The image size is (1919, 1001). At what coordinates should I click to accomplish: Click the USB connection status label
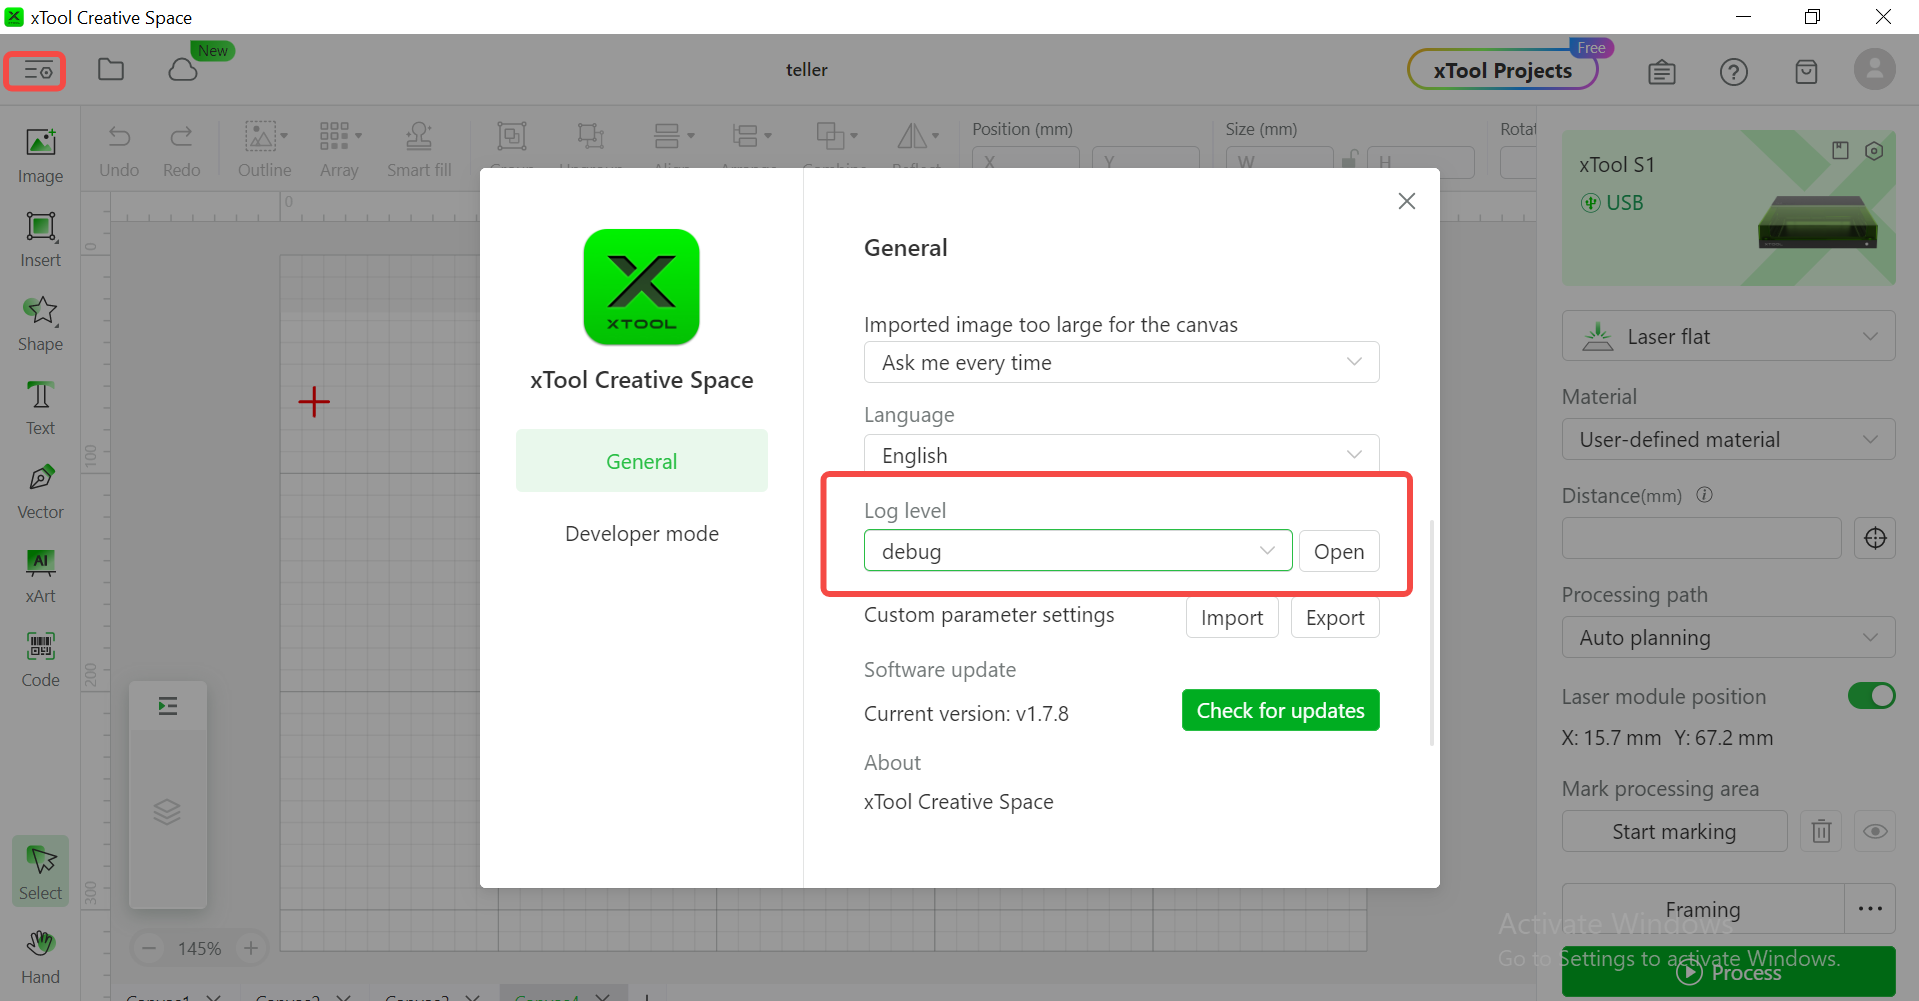click(x=1611, y=203)
